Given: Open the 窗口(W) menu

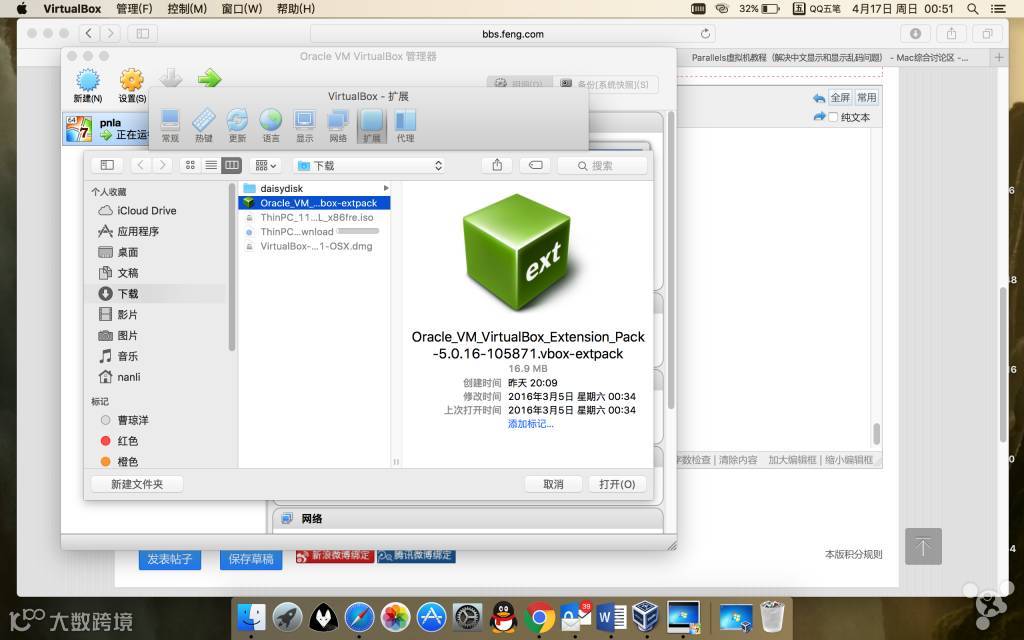Looking at the screenshot, I should pyautogui.click(x=242, y=8).
